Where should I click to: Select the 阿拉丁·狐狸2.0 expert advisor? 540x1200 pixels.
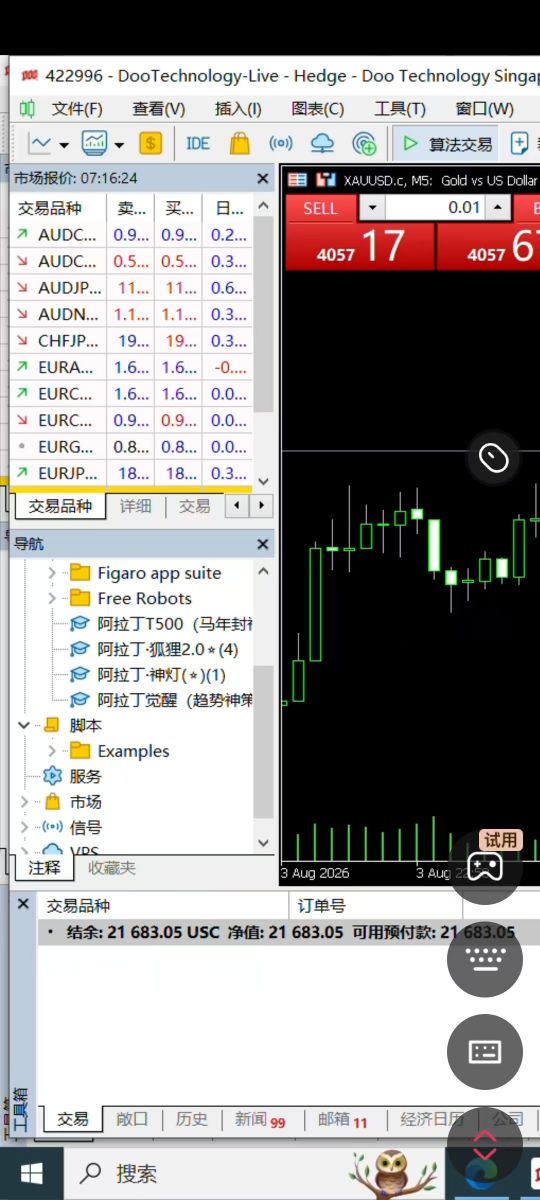(x=154, y=649)
